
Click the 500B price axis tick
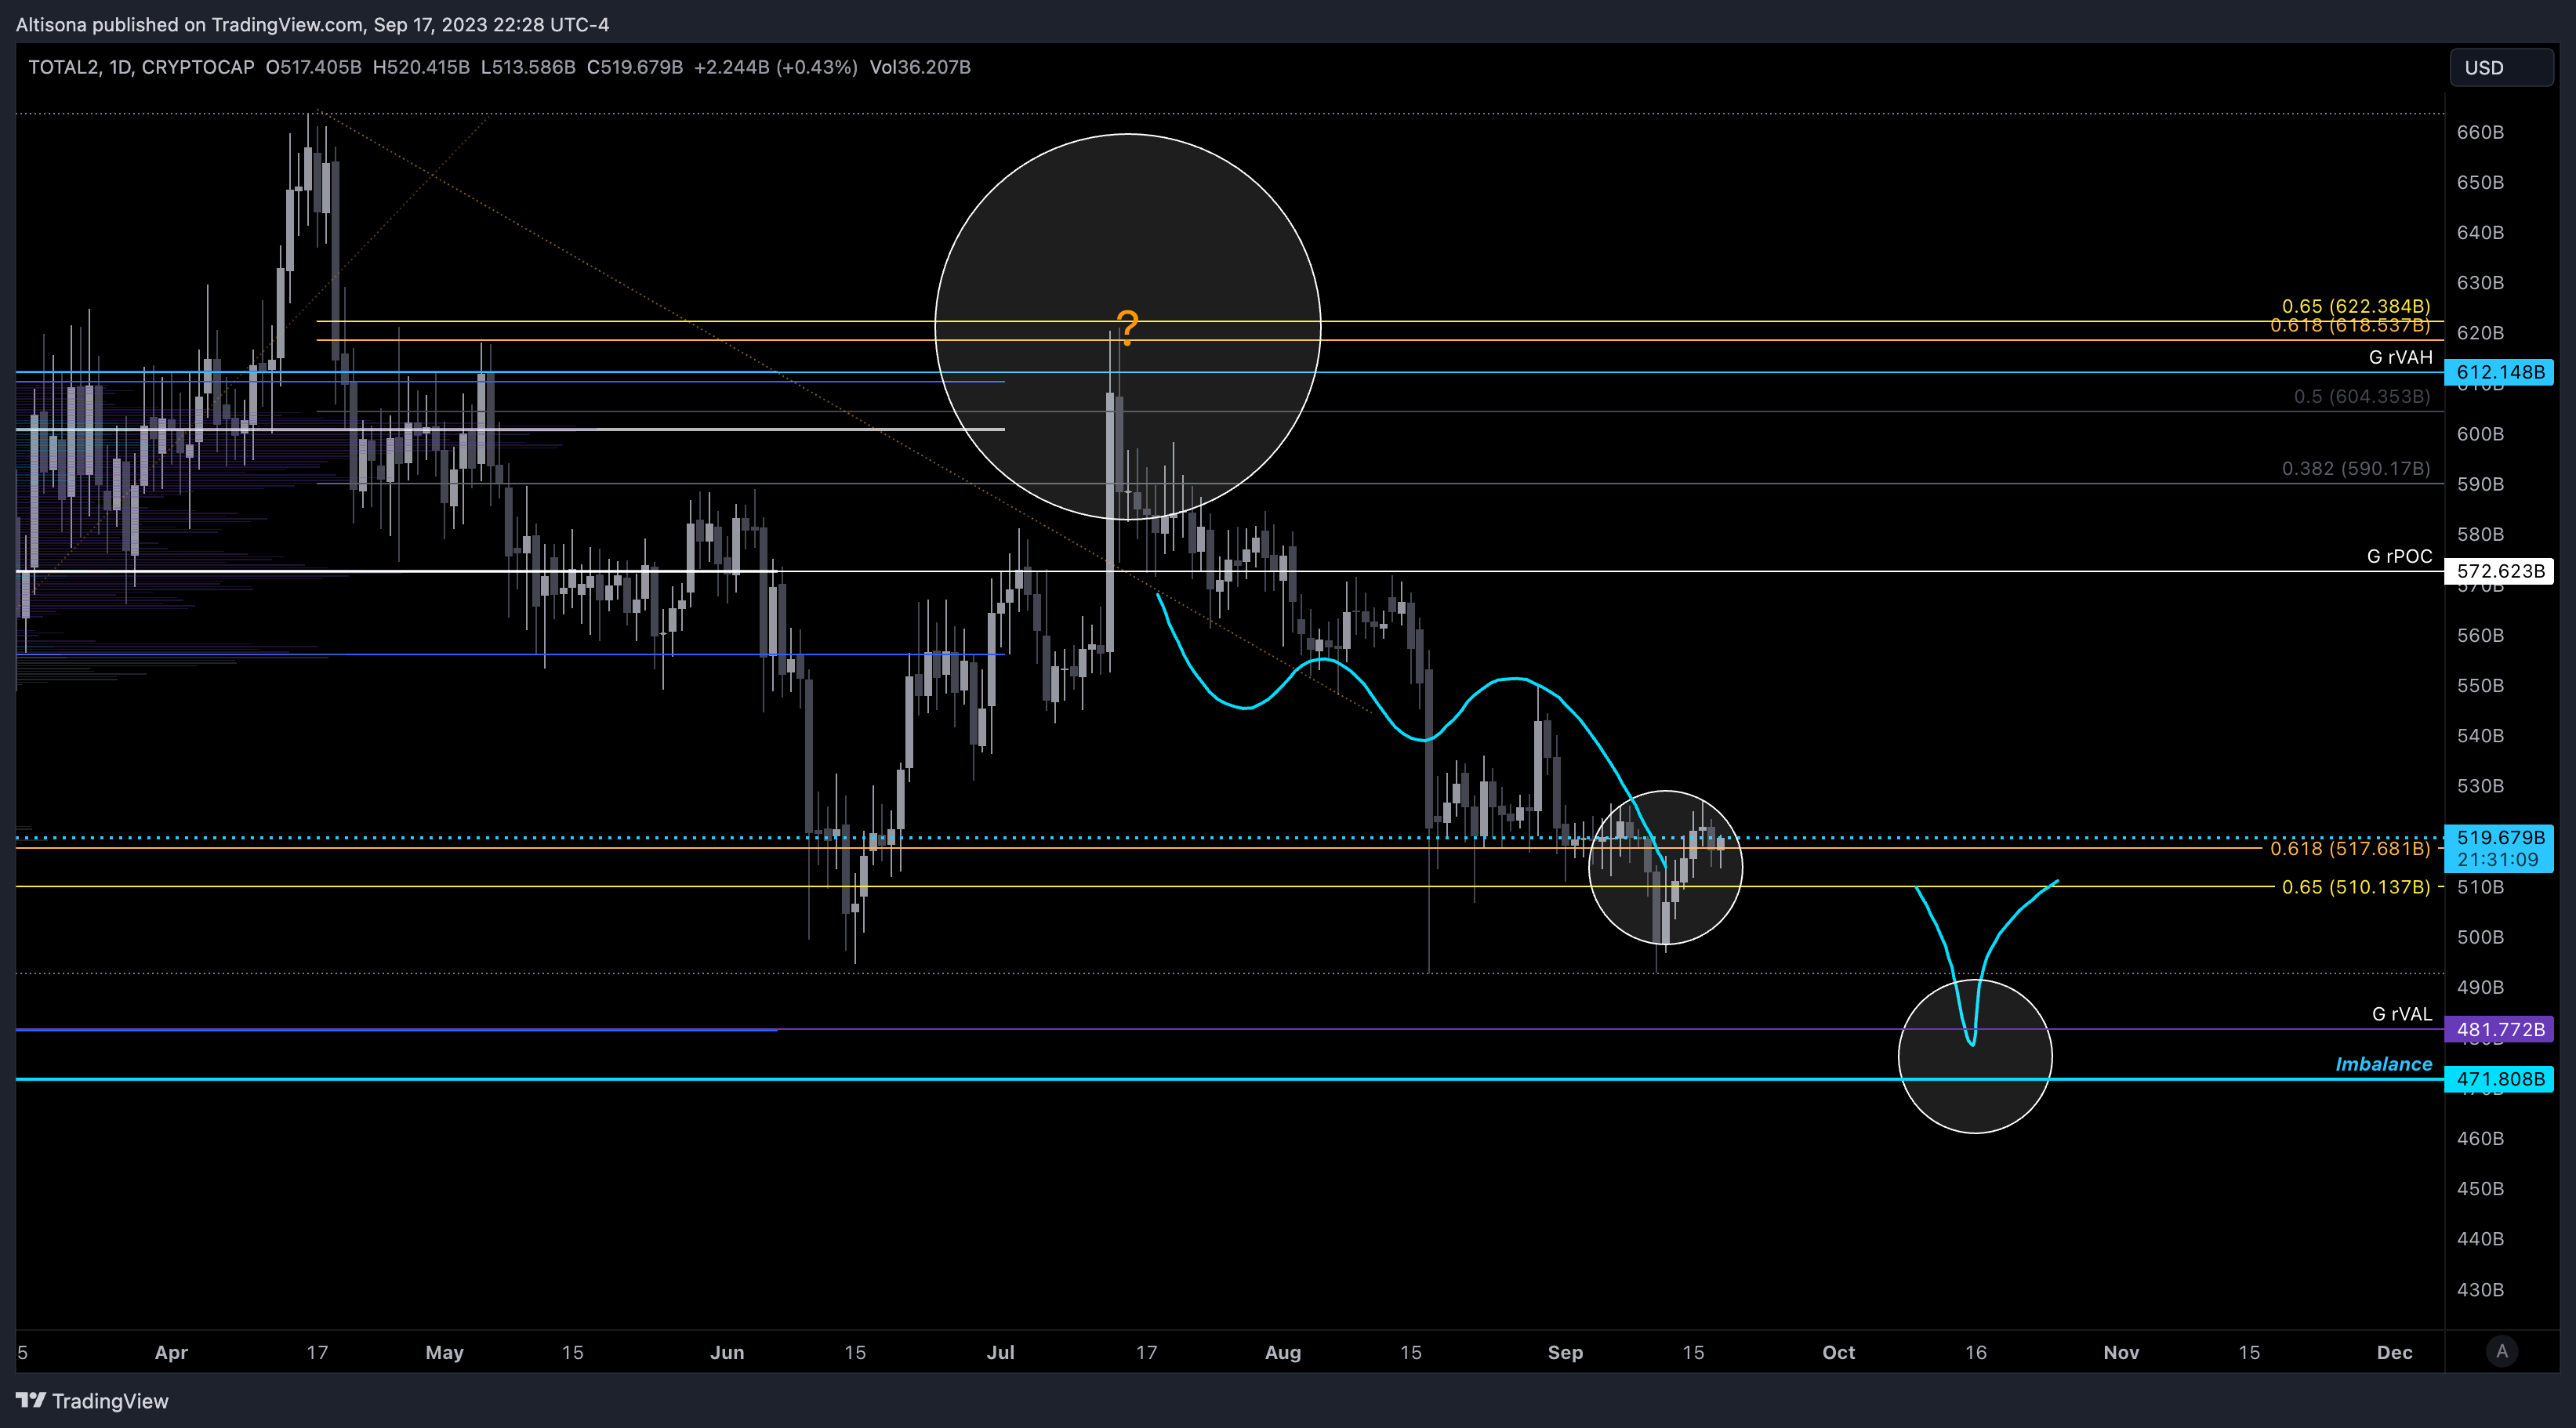pos(2480,937)
